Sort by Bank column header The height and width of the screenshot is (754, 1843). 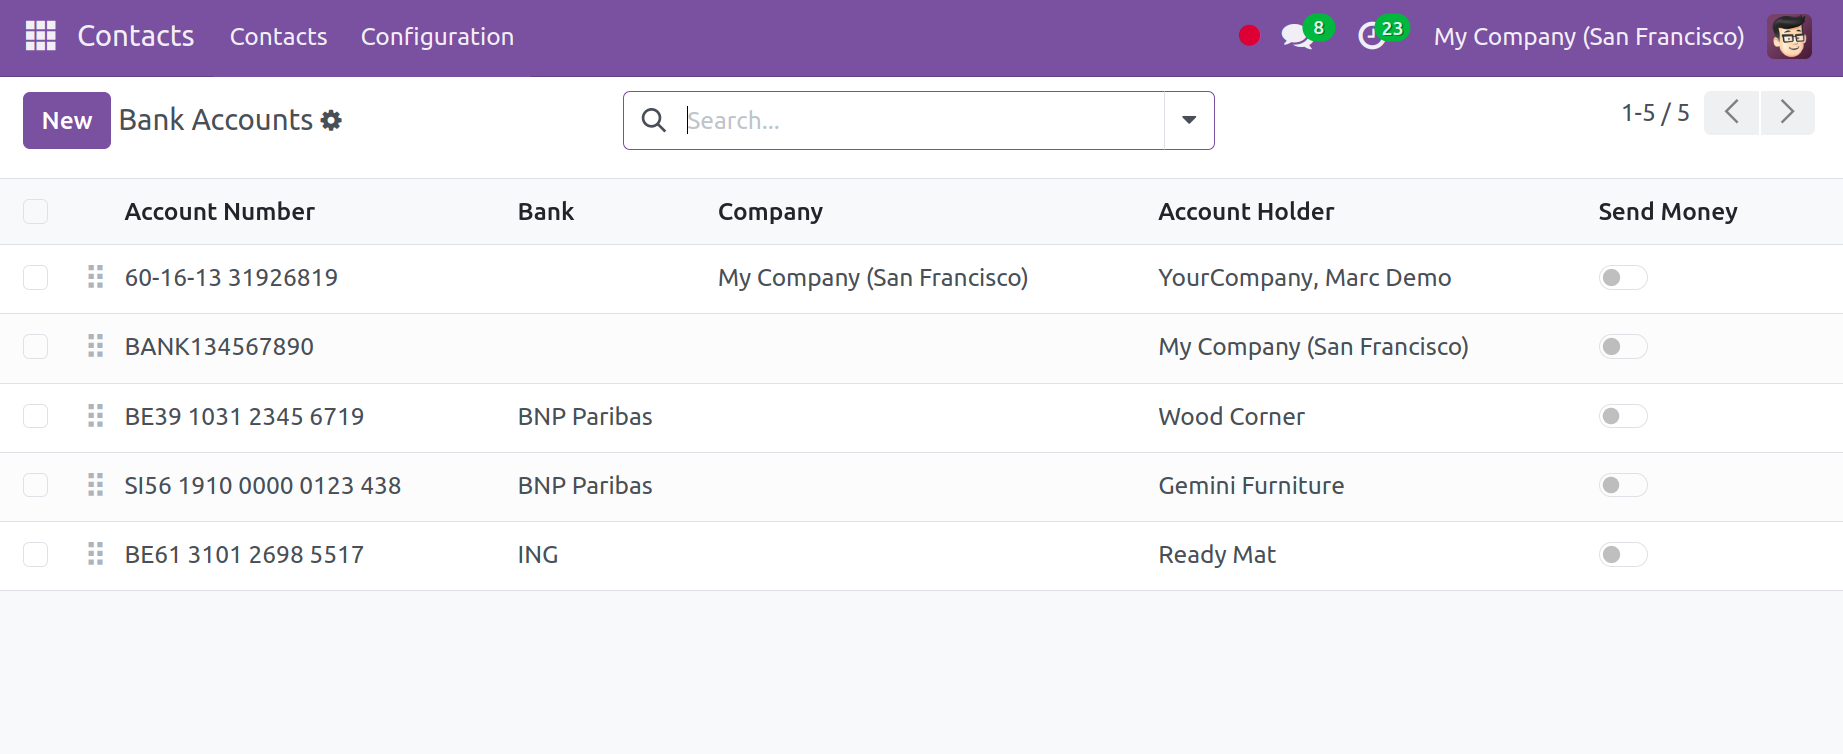(x=546, y=212)
